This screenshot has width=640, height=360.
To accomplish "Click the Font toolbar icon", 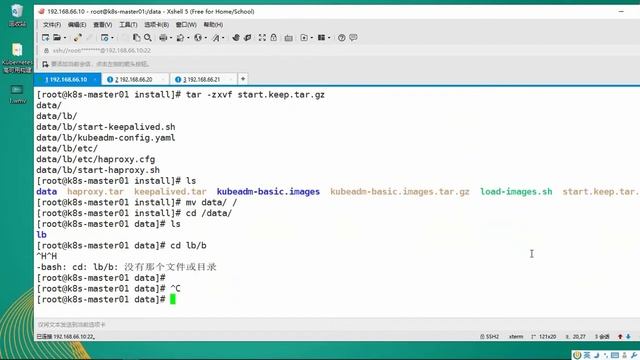I will [216, 38].
